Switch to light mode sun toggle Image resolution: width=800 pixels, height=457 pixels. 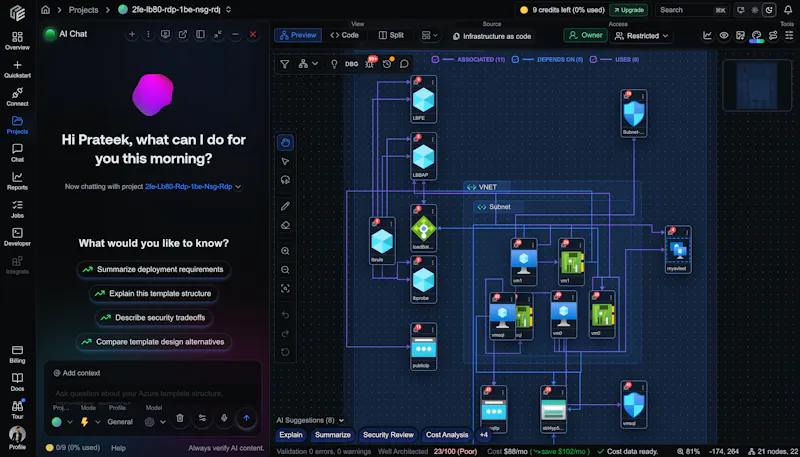coord(755,10)
